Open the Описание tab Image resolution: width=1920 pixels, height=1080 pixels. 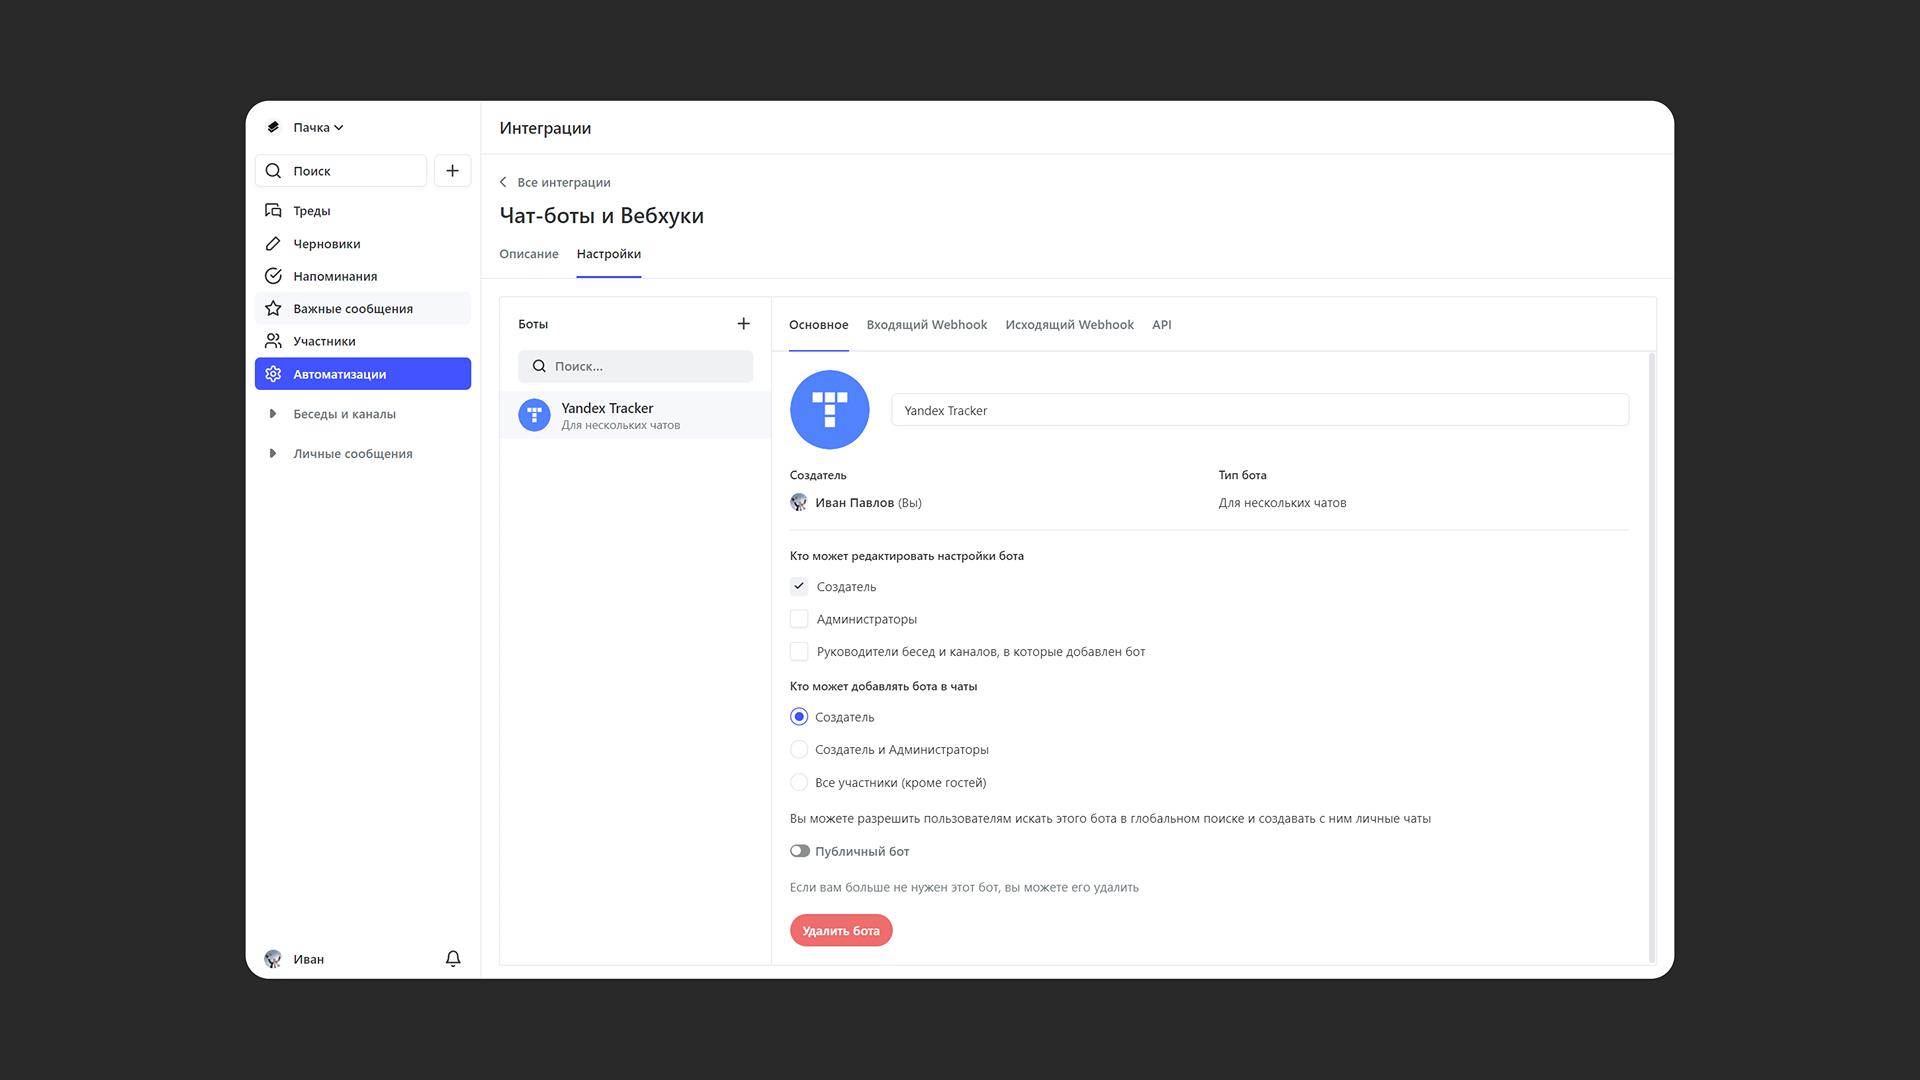[529, 254]
